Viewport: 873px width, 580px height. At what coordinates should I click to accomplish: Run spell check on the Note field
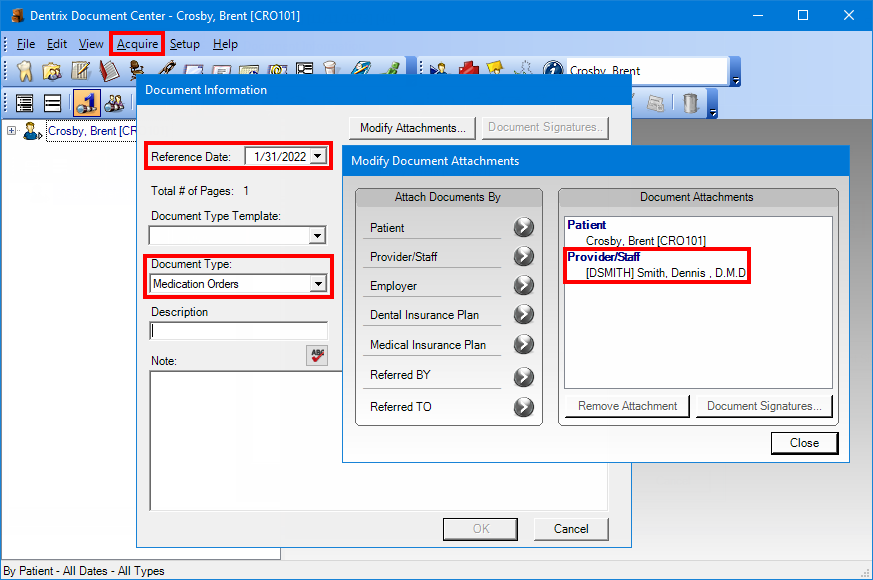(x=317, y=356)
